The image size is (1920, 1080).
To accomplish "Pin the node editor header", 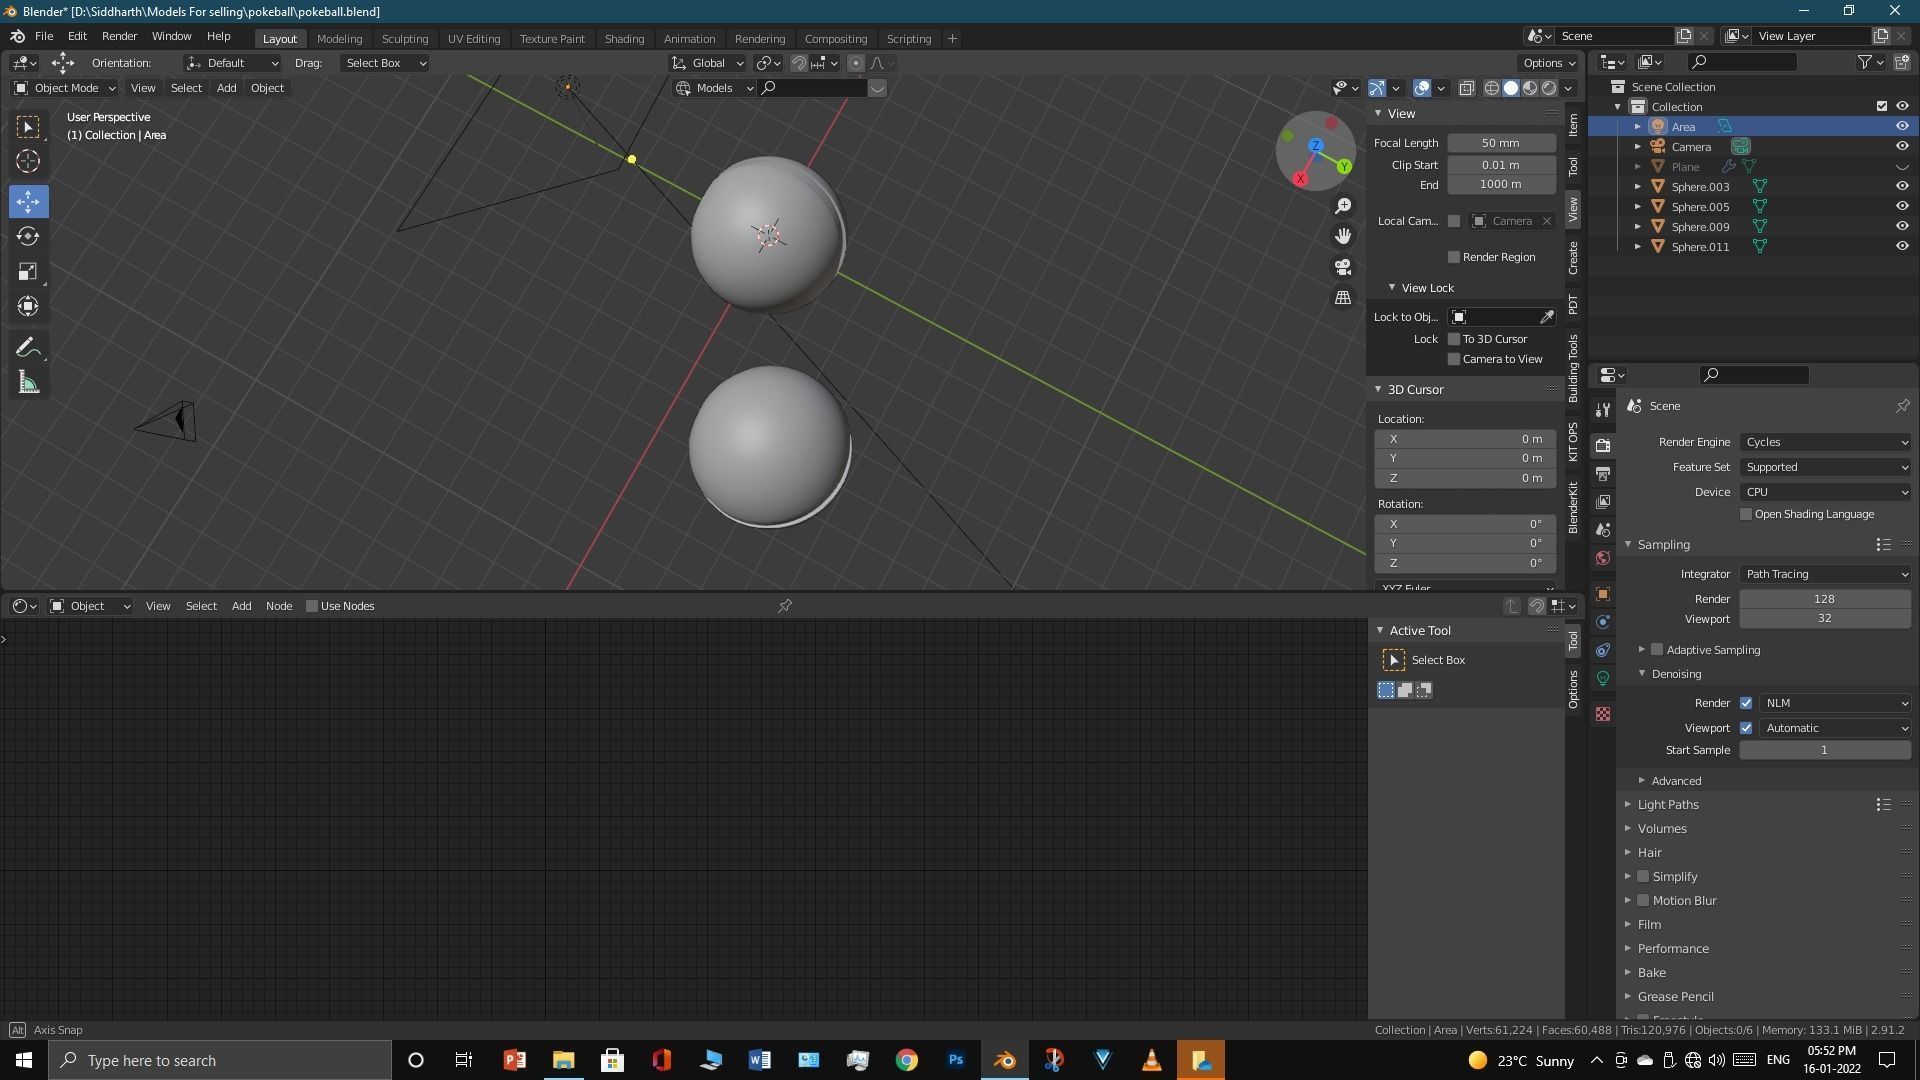I will pyautogui.click(x=785, y=606).
